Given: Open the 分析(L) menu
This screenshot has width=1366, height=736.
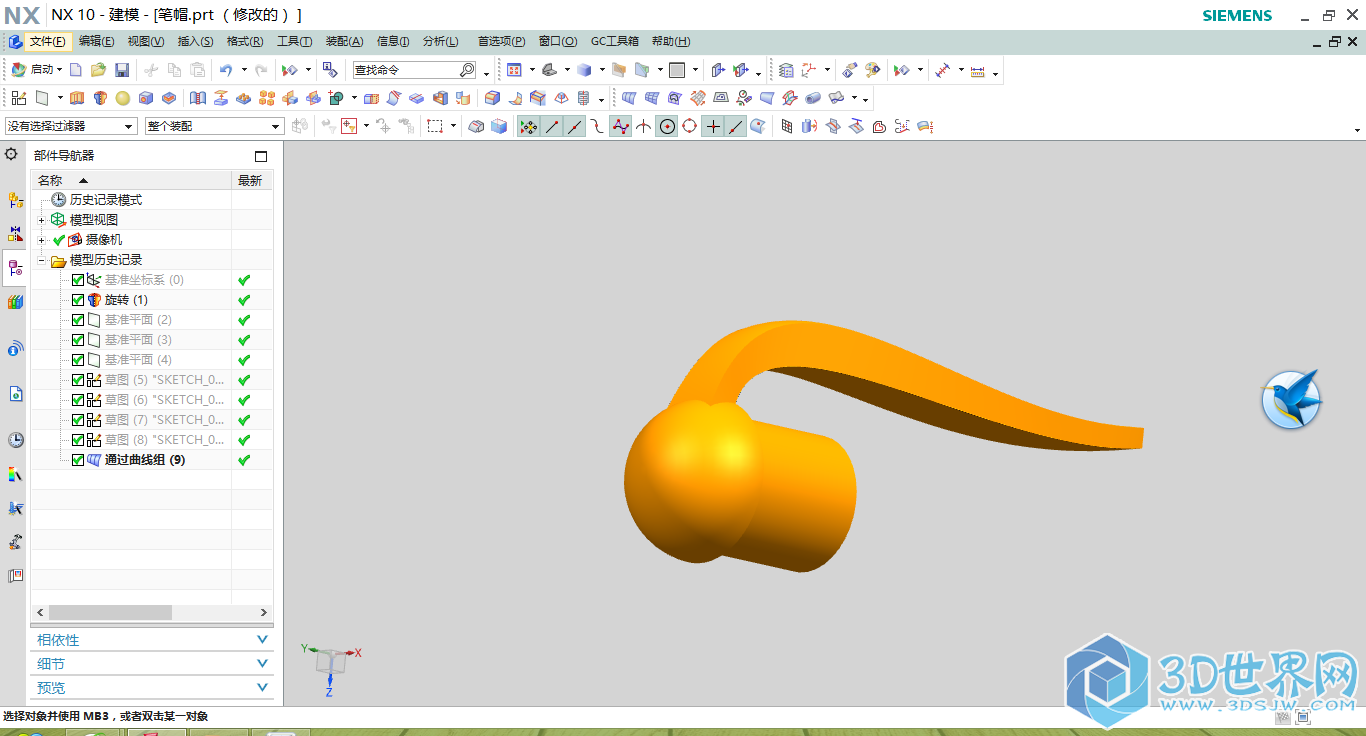Looking at the screenshot, I should tap(441, 41).
